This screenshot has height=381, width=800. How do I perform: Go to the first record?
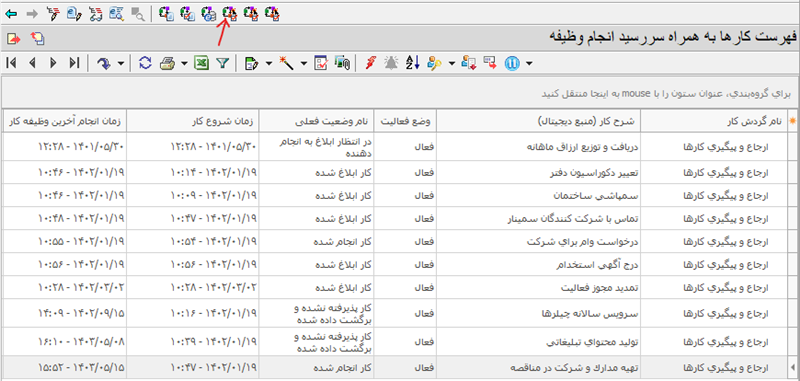(x=11, y=63)
